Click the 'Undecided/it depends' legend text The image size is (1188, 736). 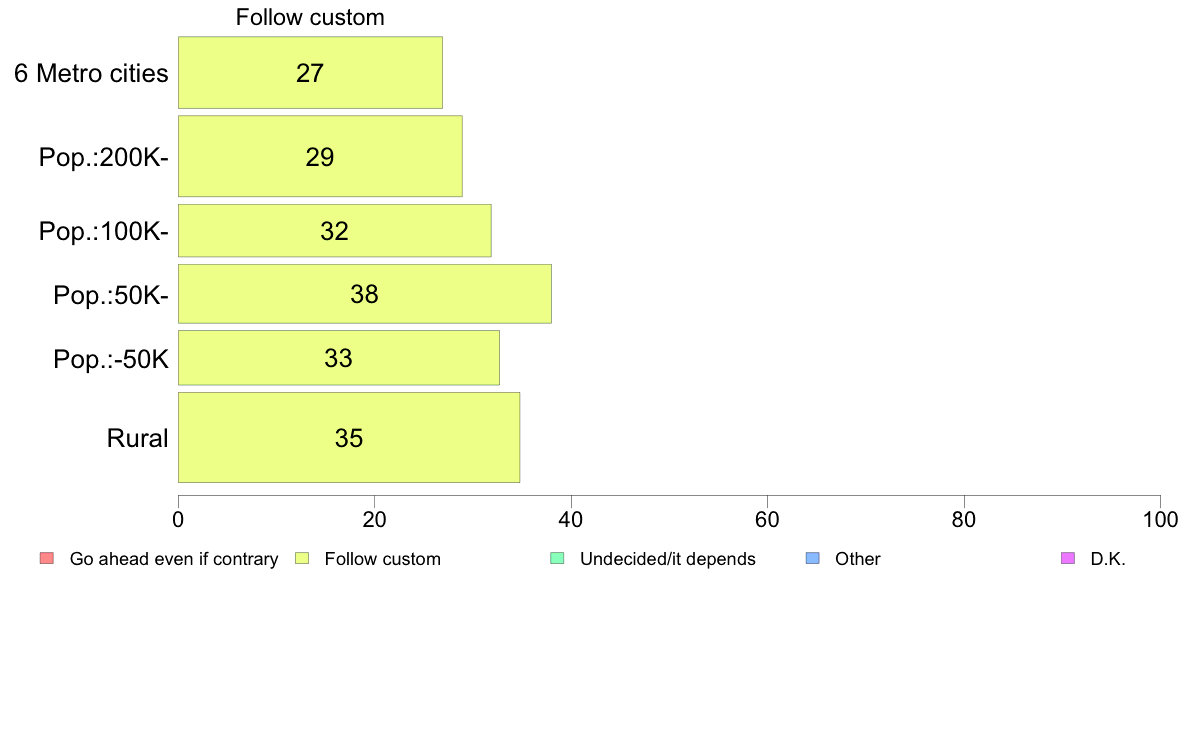coord(668,559)
